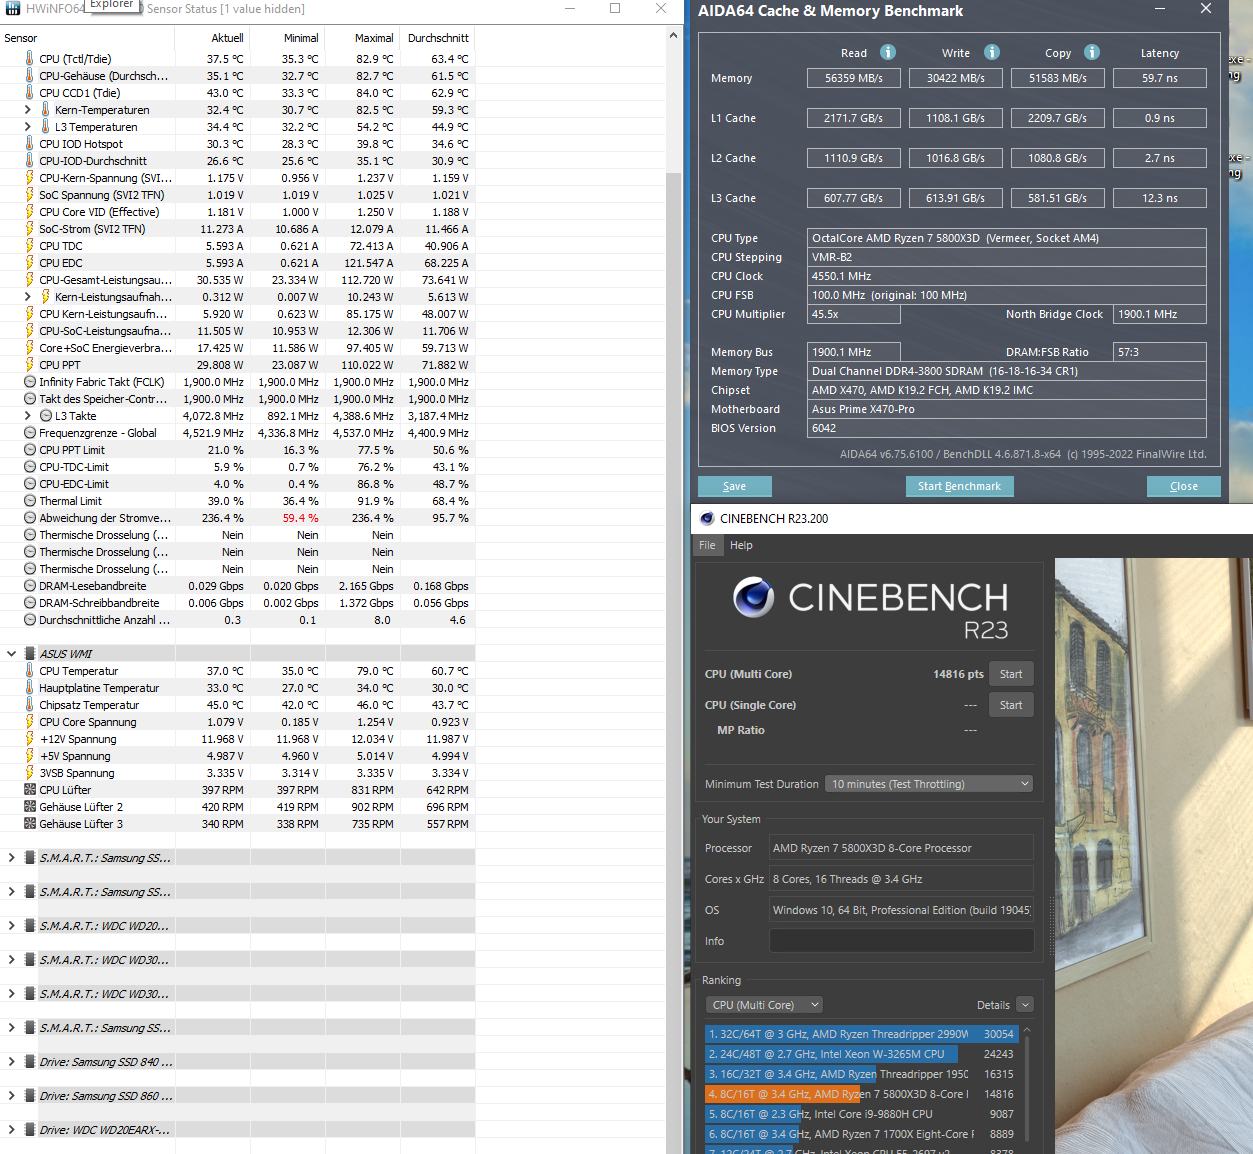The height and width of the screenshot is (1154, 1253).
Task: Select ranking entry Ryzen 7 1700X Eight-Core
Action: point(862,1134)
